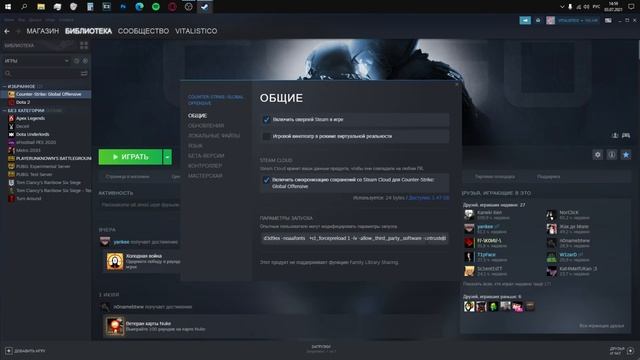Click the Cold War achievement icon in activity

115,261
